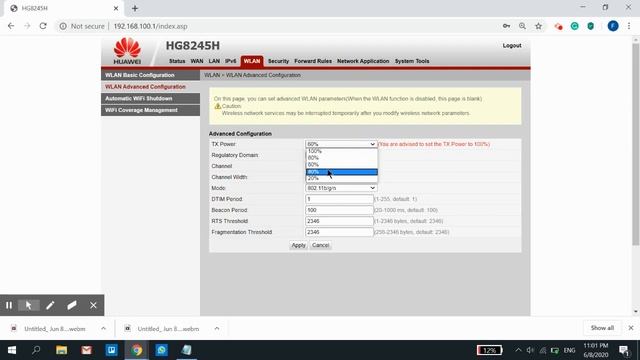Image resolution: width=640 pixels, height=360 pixels.
Task: Open the taskbar clock and date
Action: coord(596,350)
